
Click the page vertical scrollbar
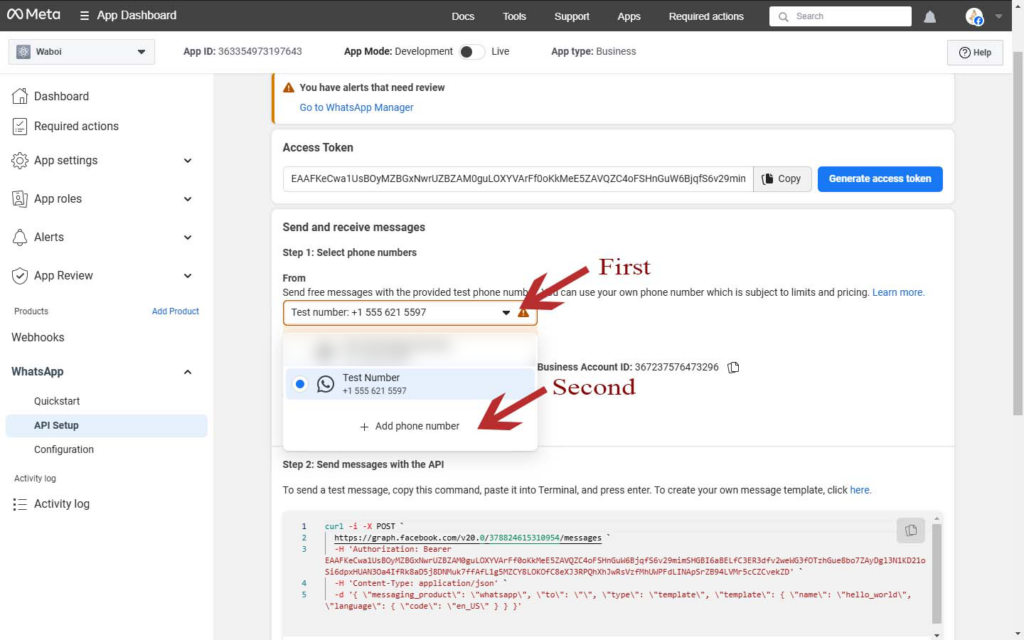1017,234
